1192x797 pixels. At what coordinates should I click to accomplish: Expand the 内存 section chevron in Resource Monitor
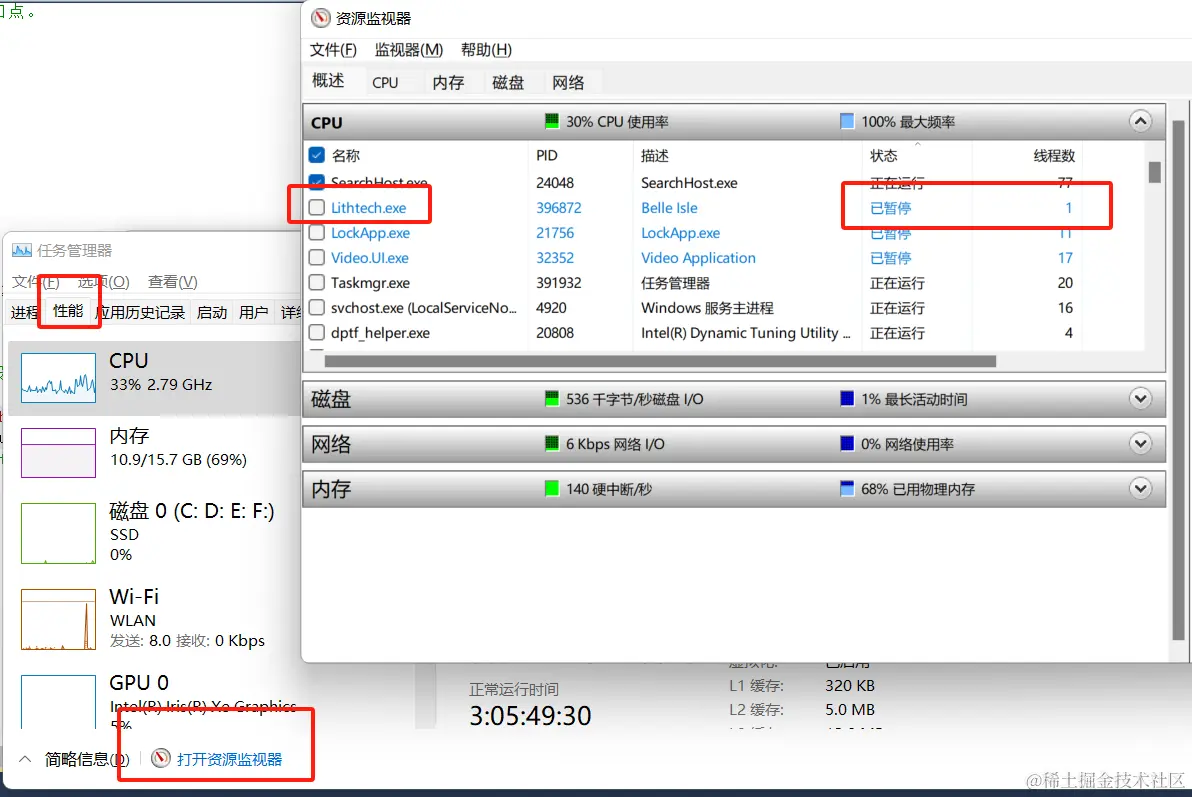(1140, 488)
